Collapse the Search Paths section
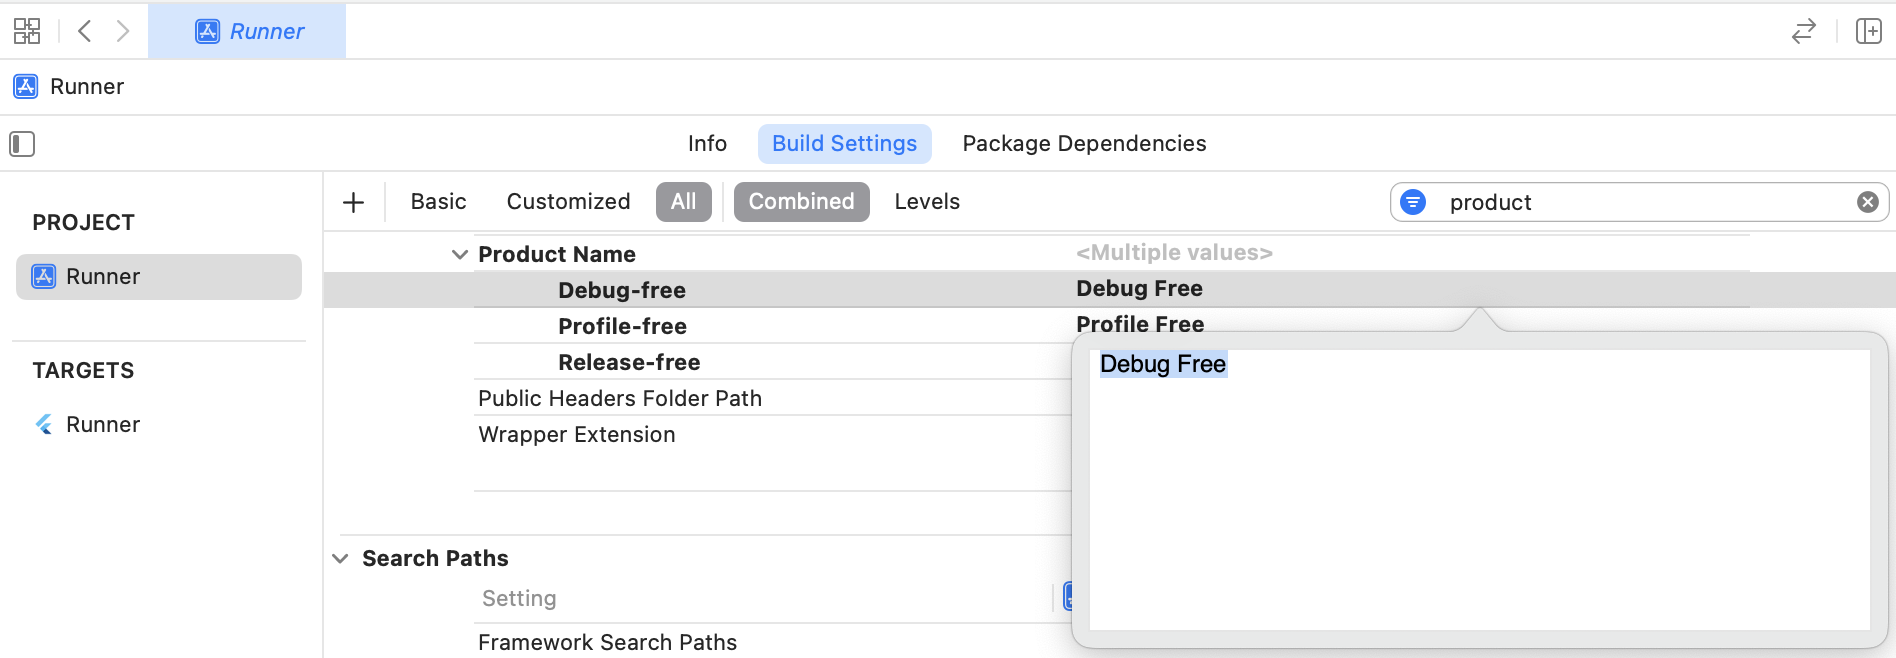The width and height of the screenshot is (1896, 658). tap(341, 559)
